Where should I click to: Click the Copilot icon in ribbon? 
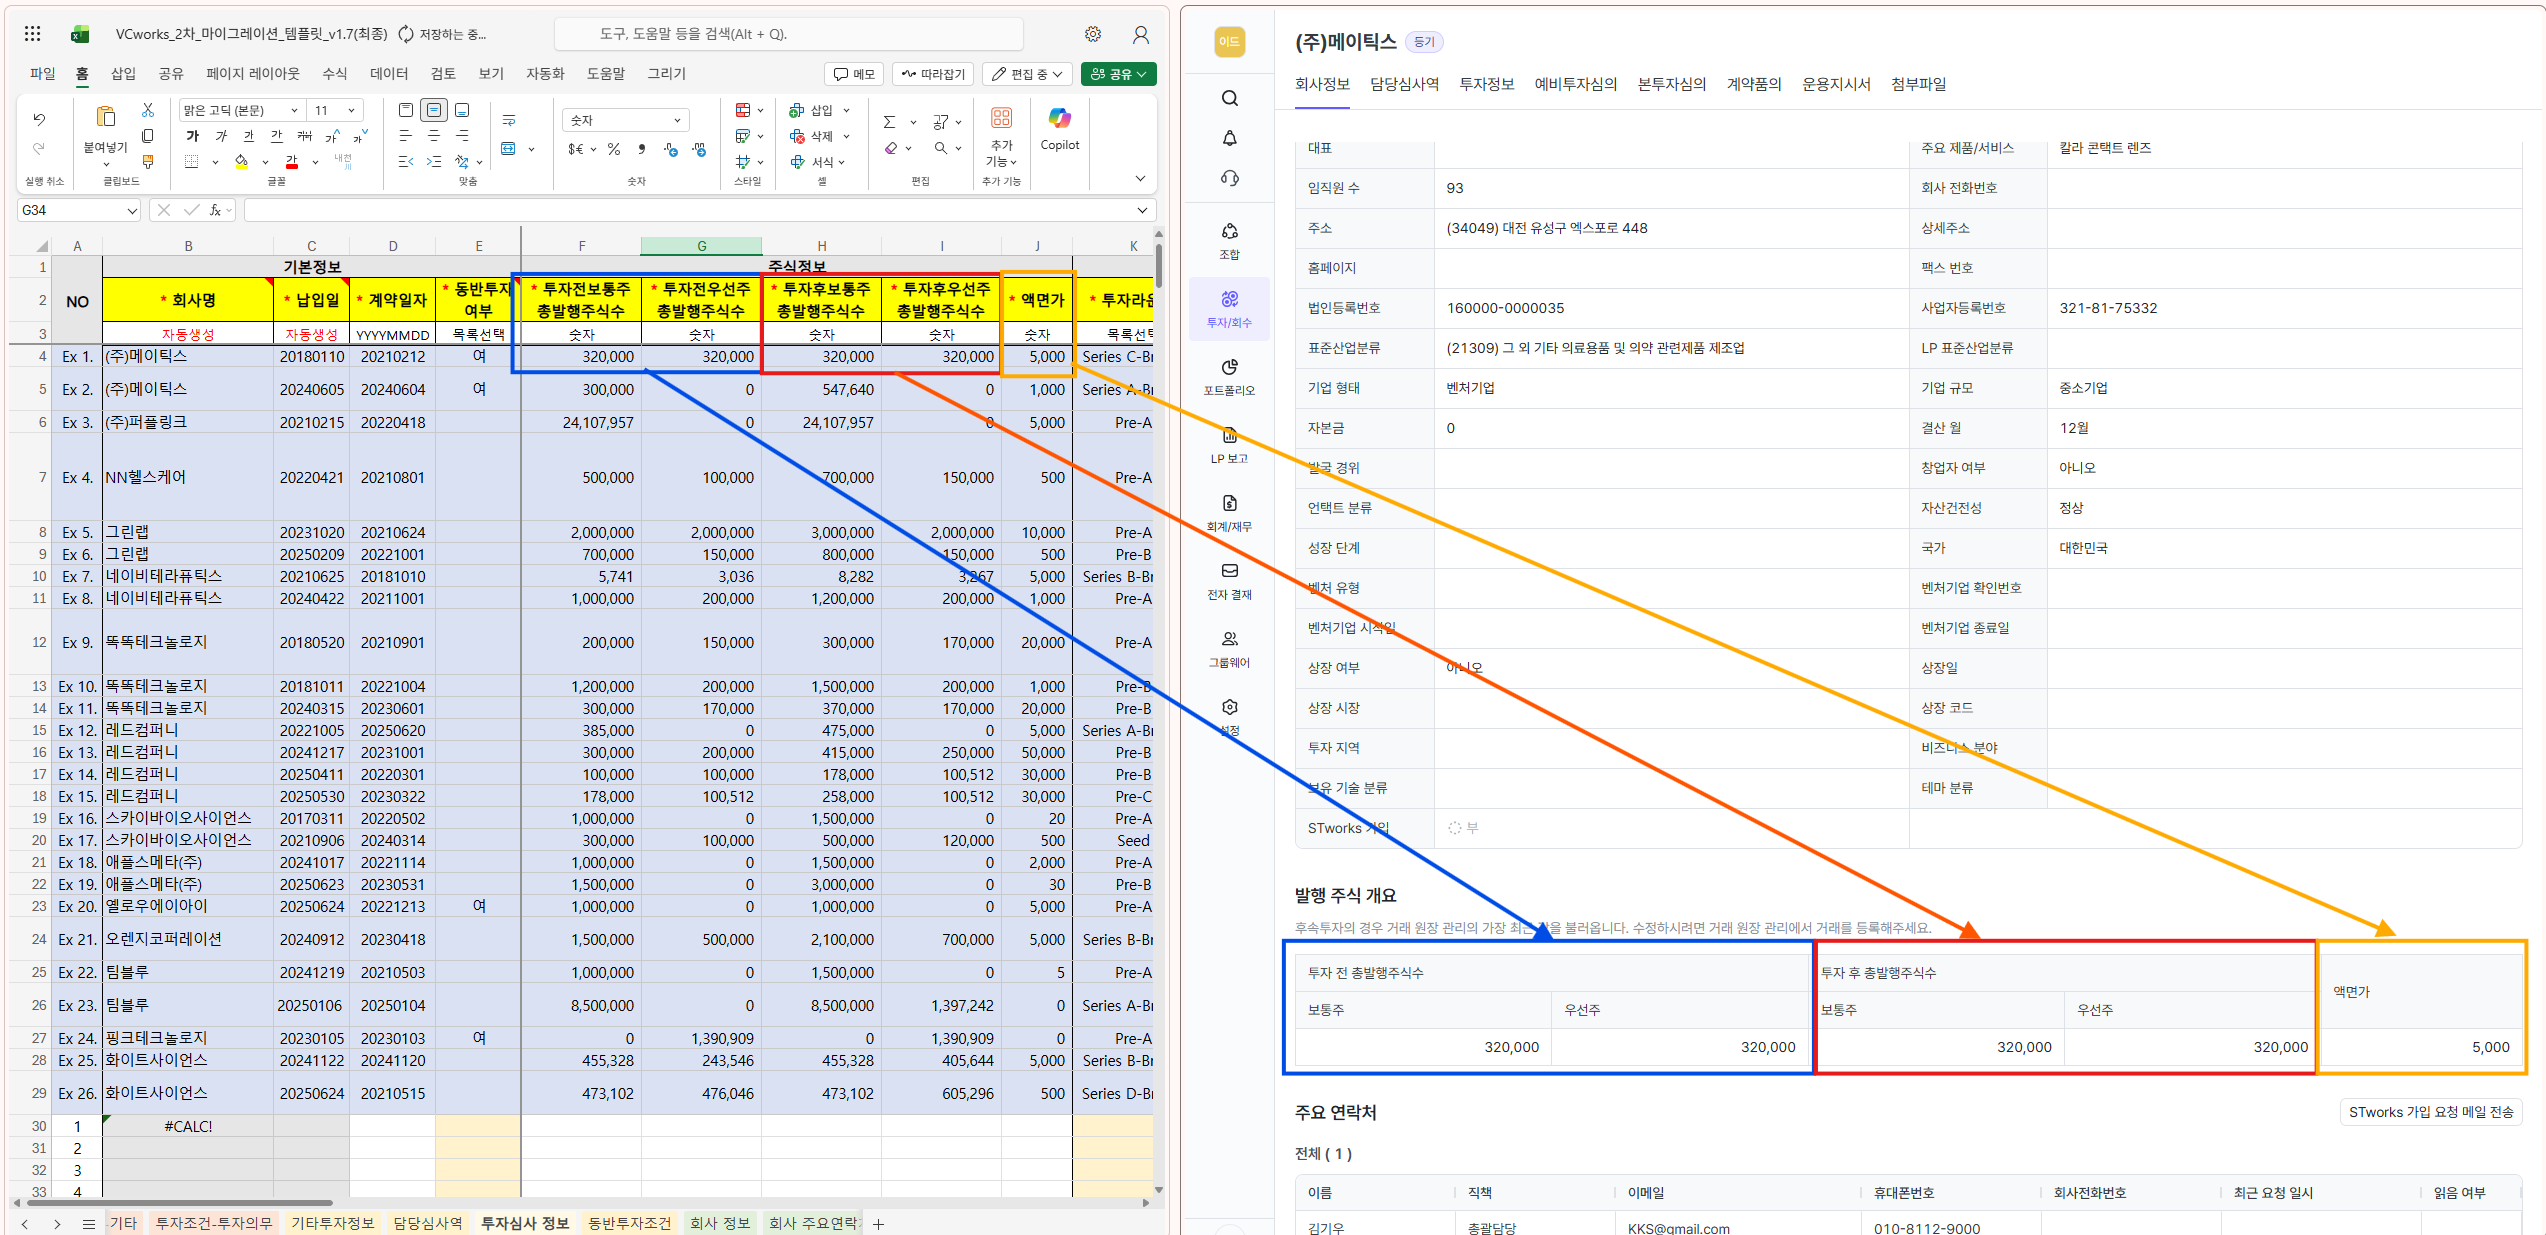[1059, 119]
